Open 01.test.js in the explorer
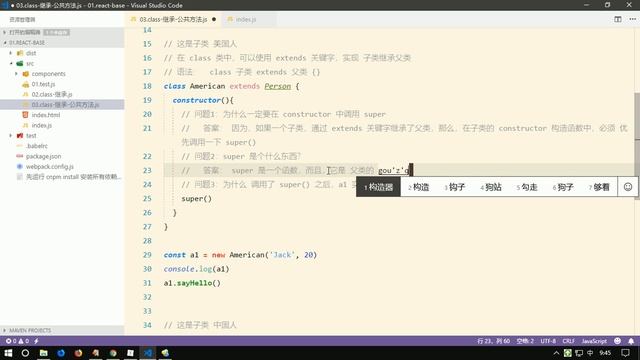Screen dimensions: 640x360 [43, 84]
